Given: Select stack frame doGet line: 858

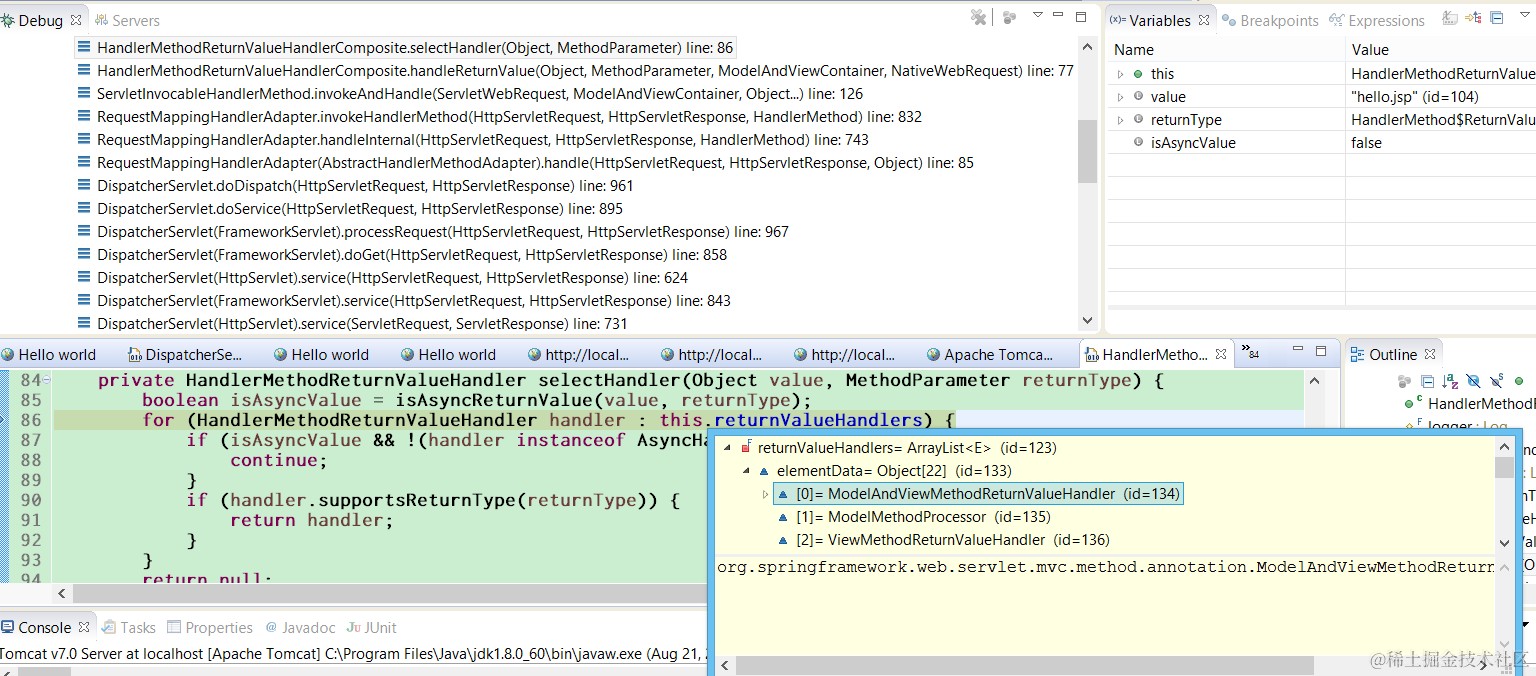Looking at the screenshot, I should [401, 255].
